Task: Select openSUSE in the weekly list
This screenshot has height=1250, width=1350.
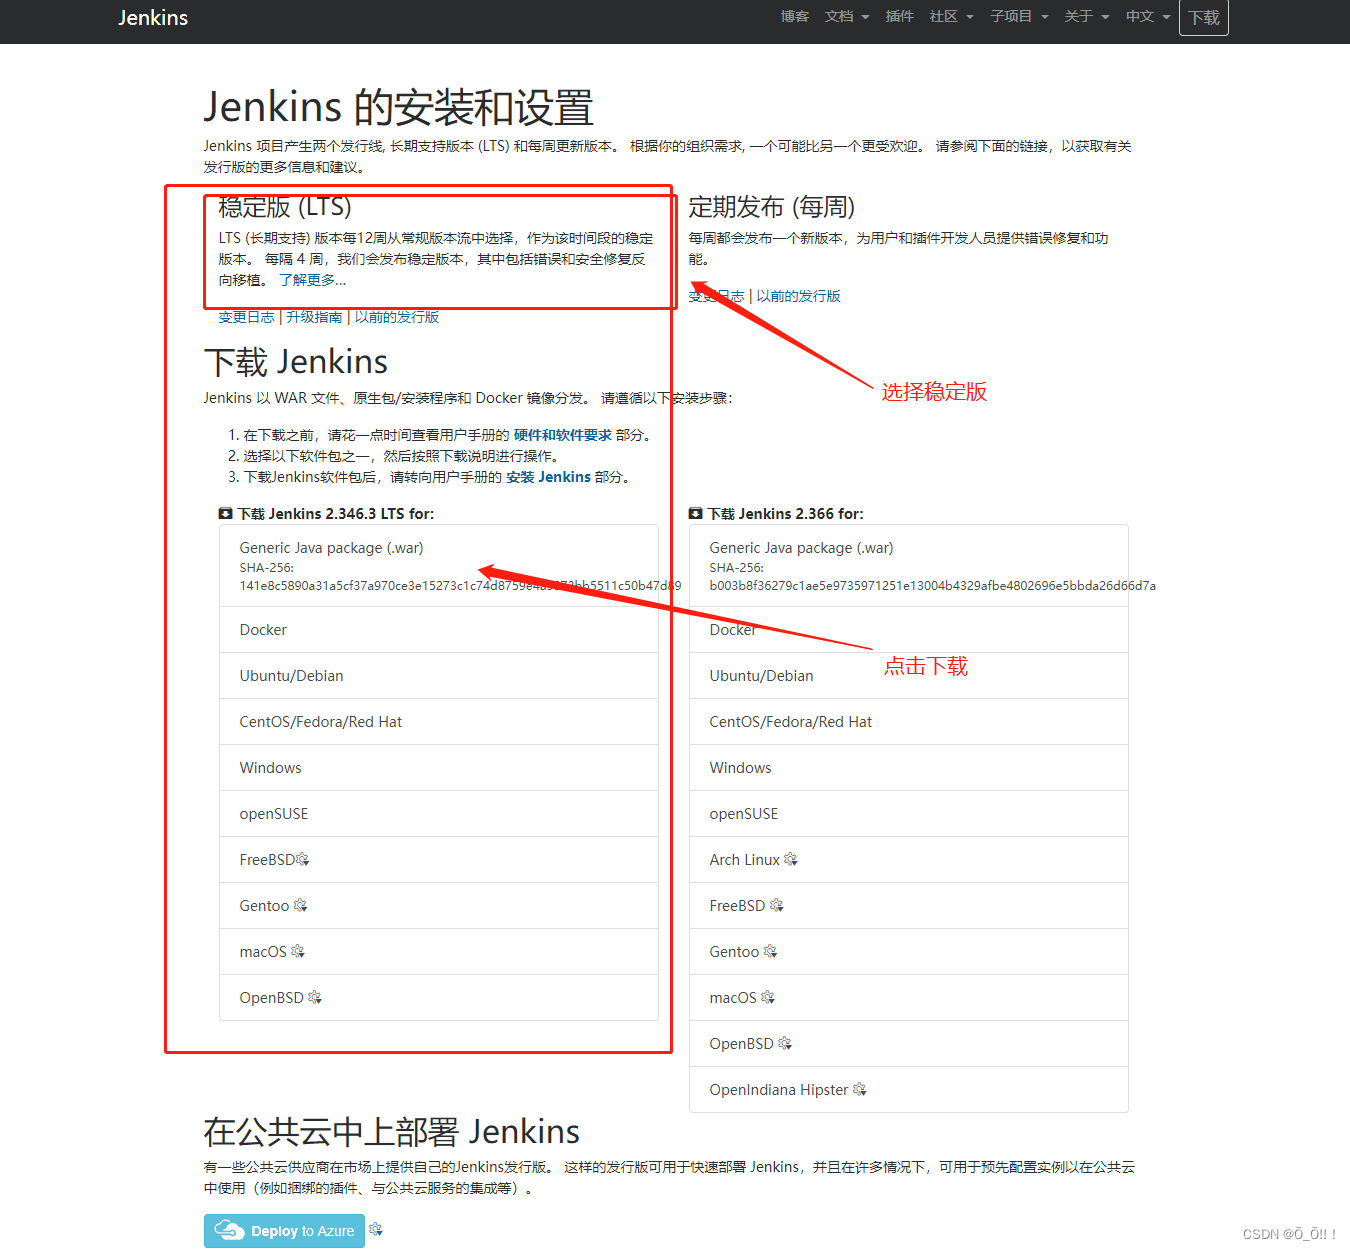Action: (909, 814)
